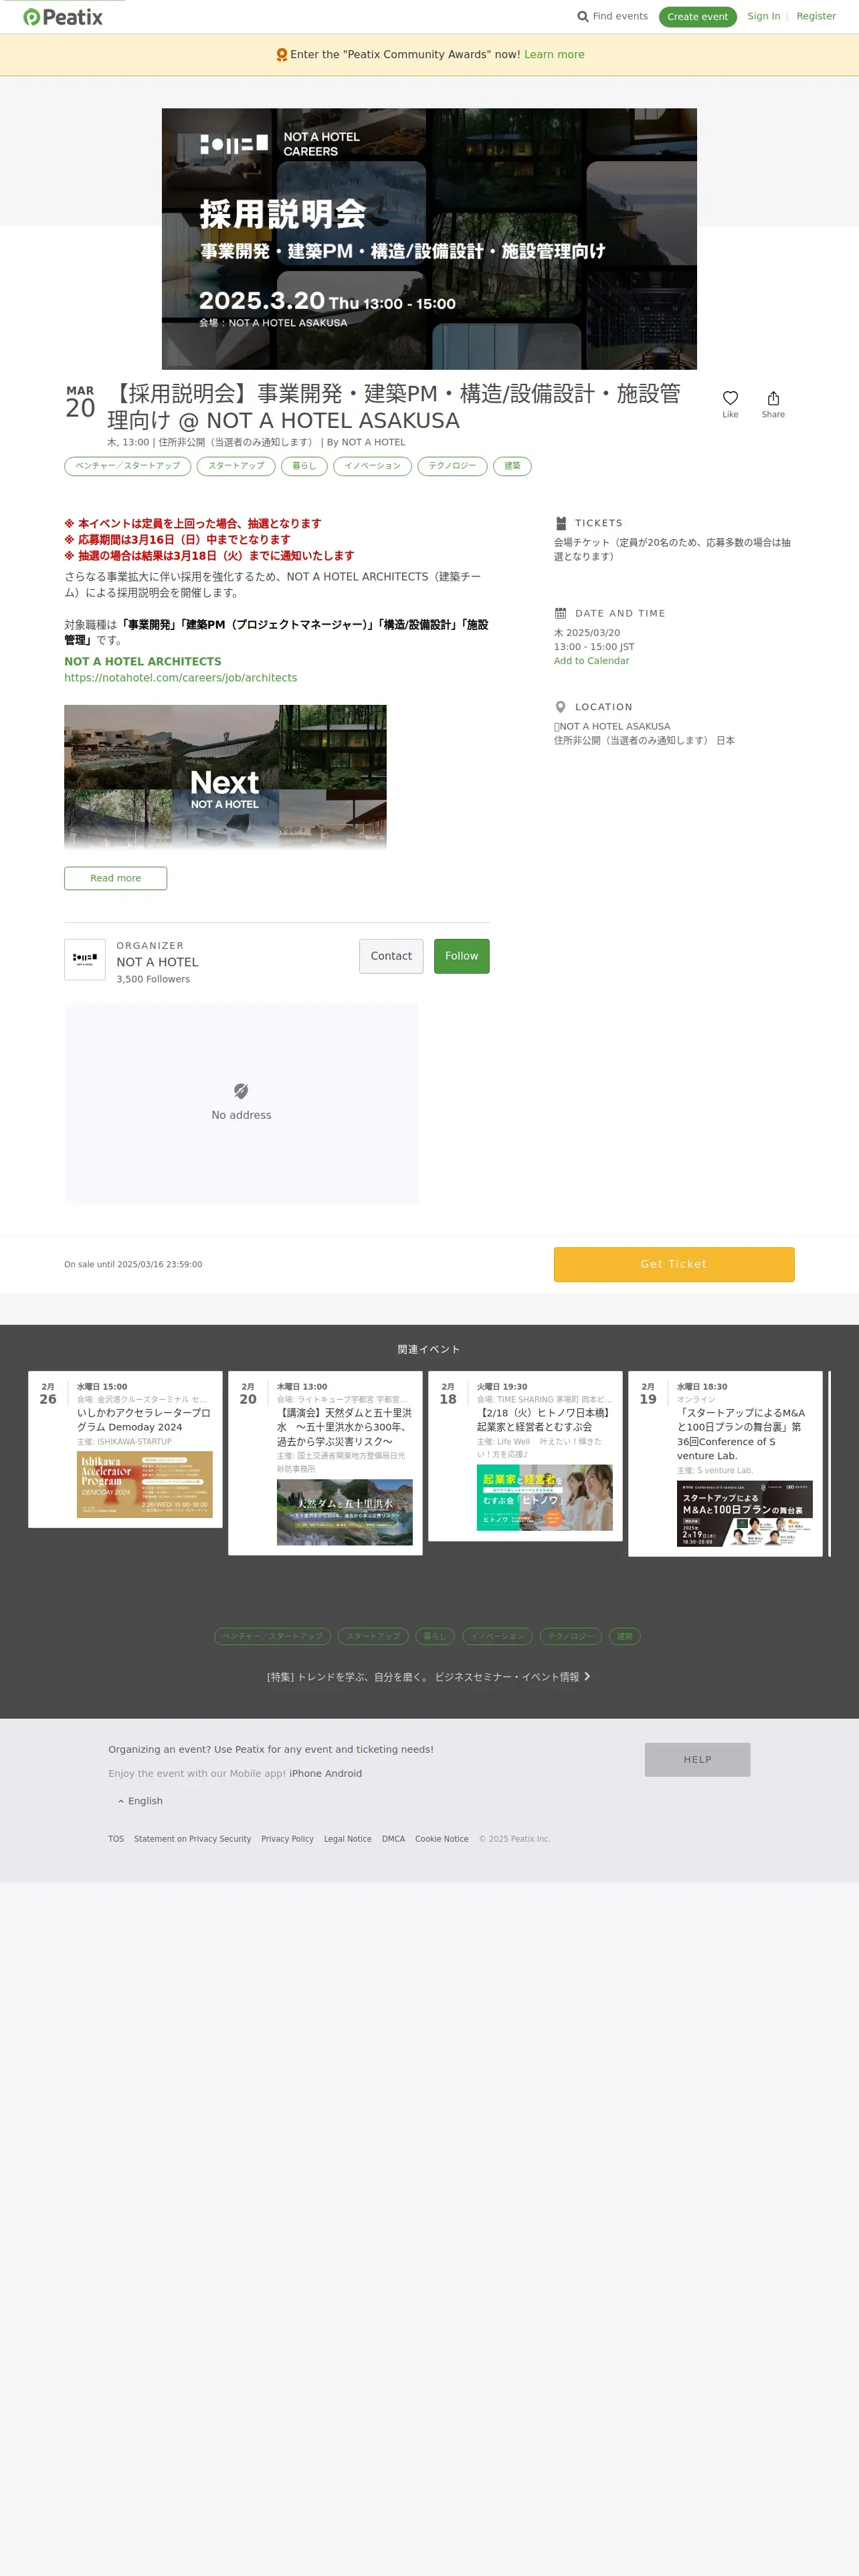Open the DMCA footer link
The width and height of the screenshot is (859, 2576).
pyautogui.click(x=394, y=1839)
